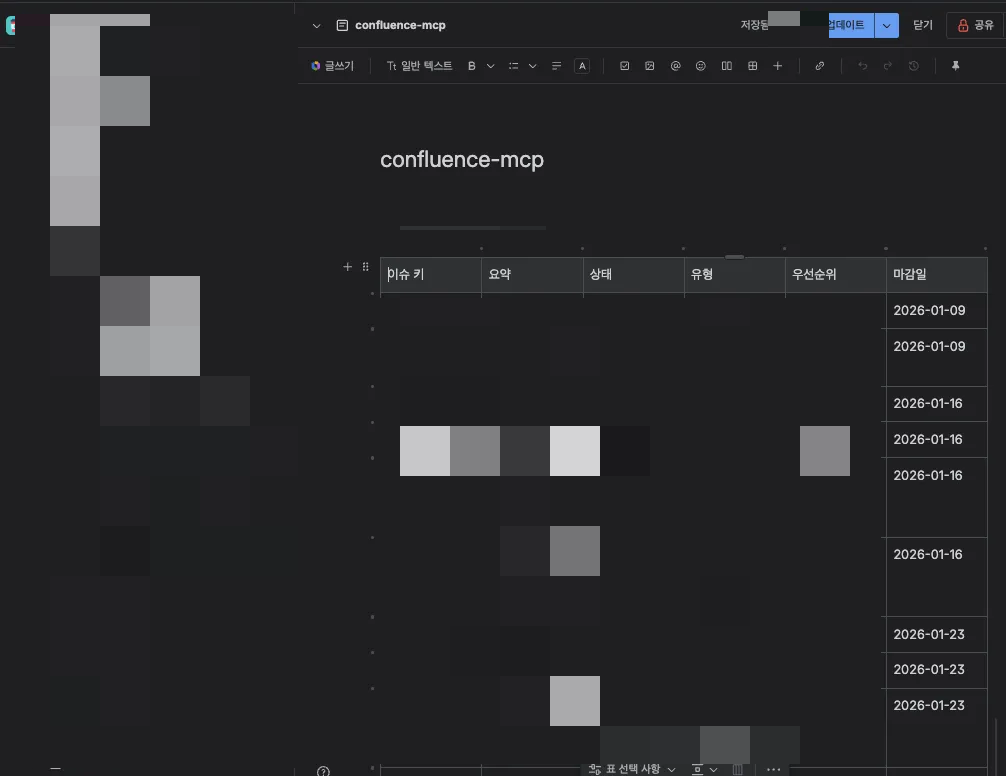Insert an emoji
This screenshot has height=776, width=1006.
click(701, 66)
